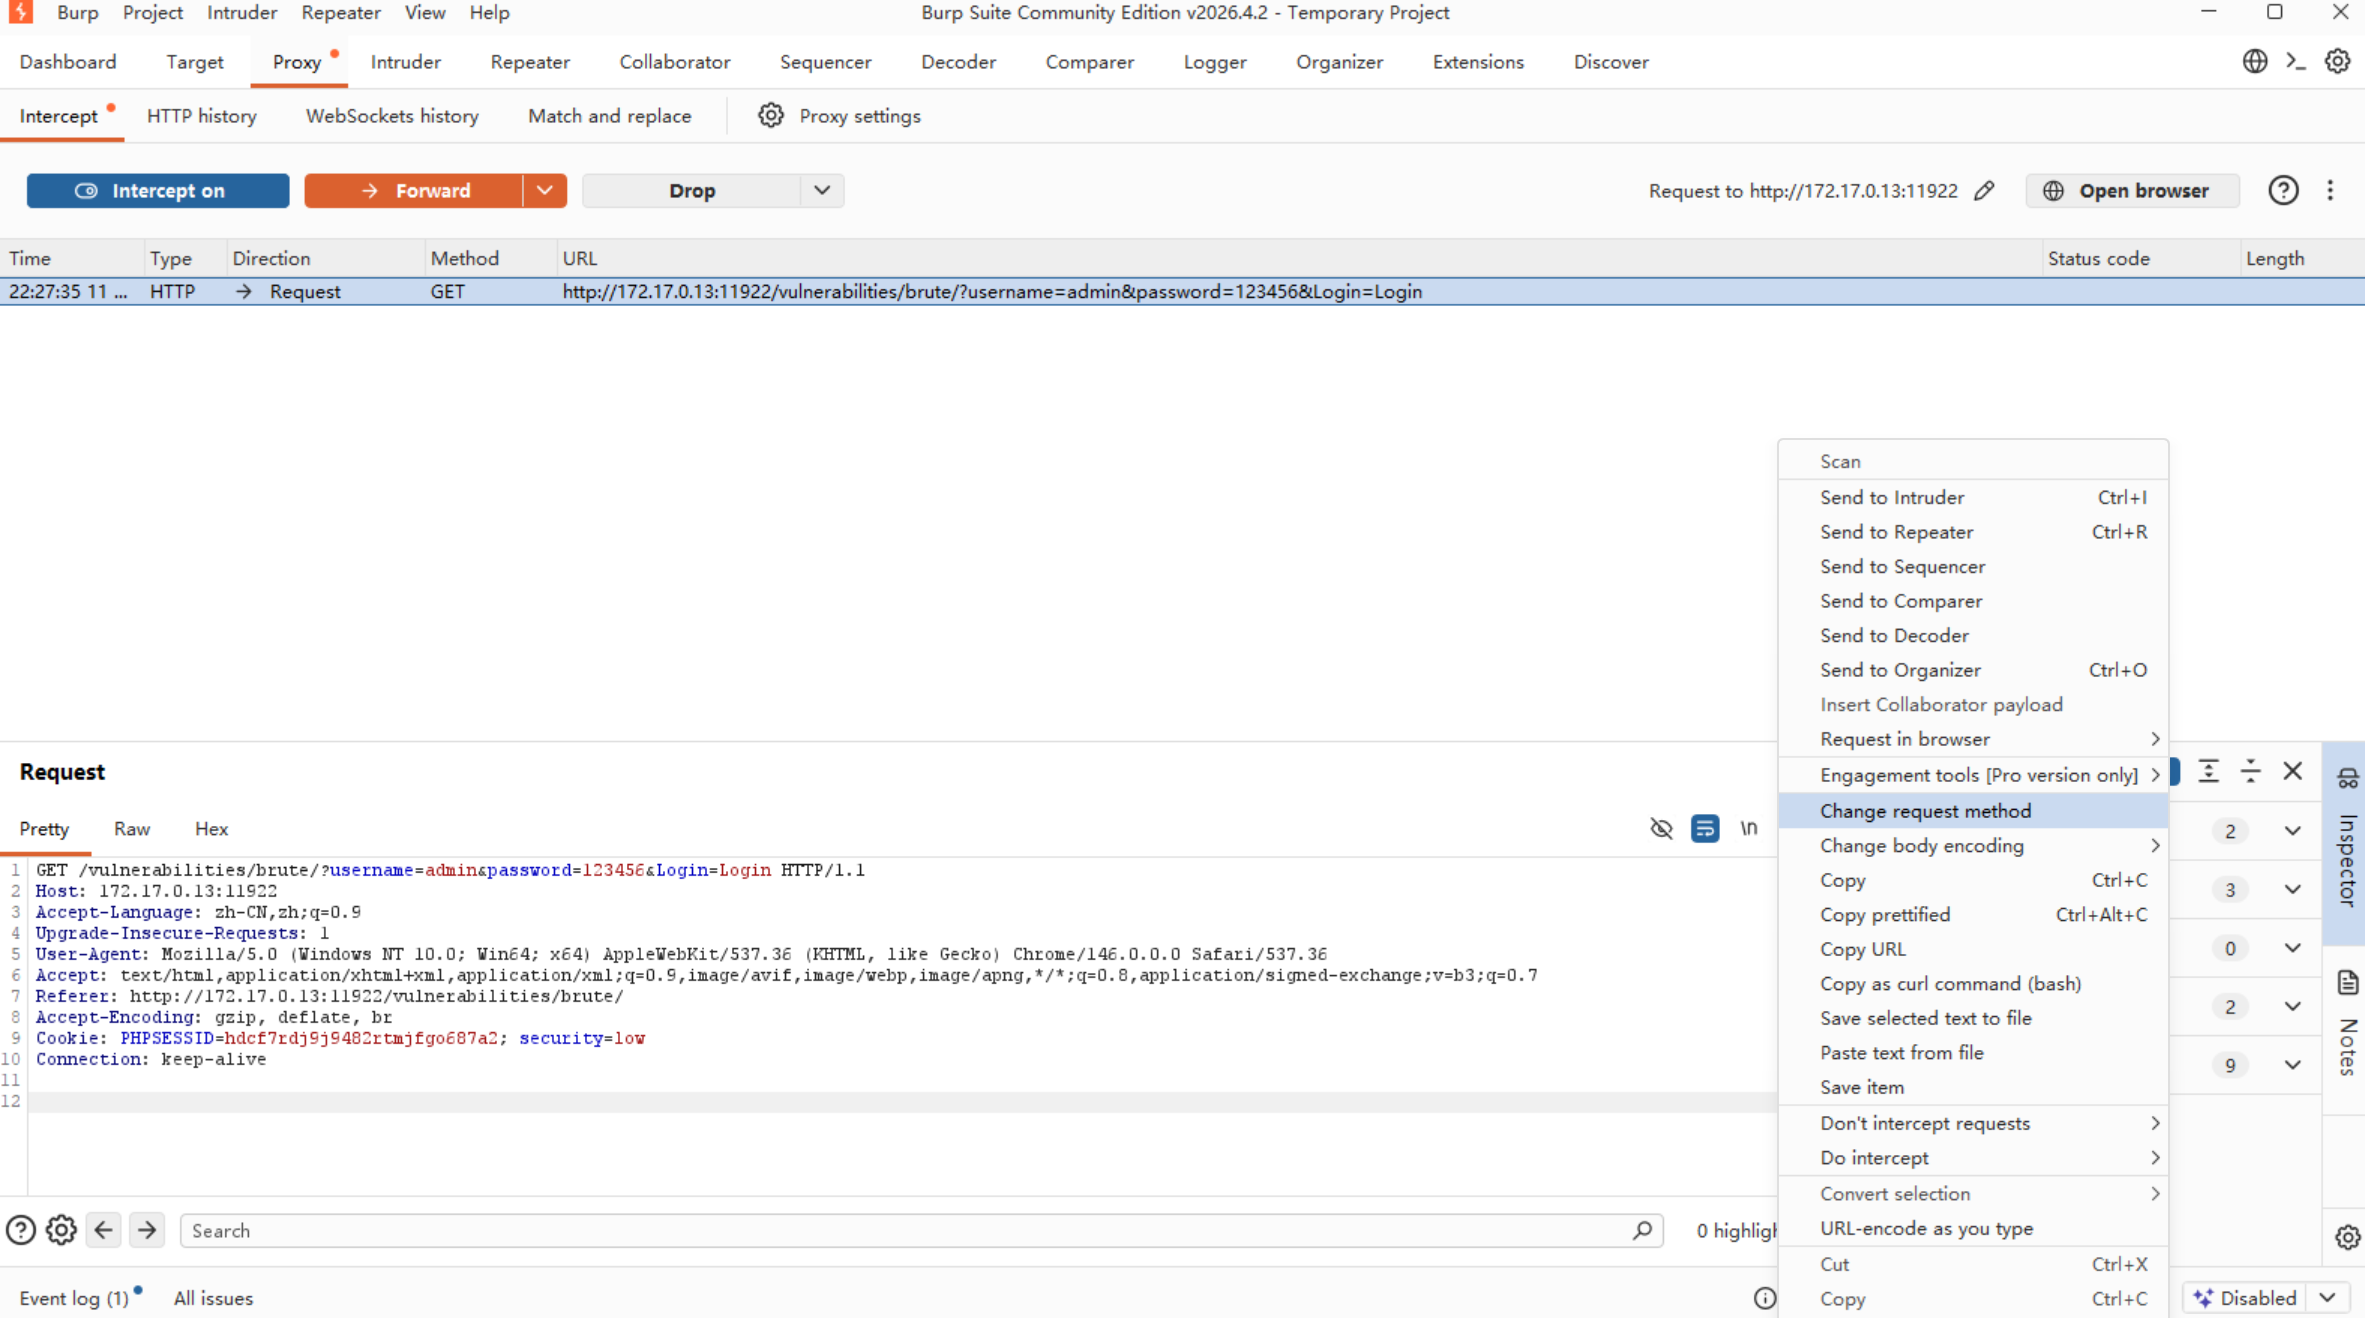2365x1318 pixels.
Task: Open the help icon beside Open browser
Action: coord(2283,190)
